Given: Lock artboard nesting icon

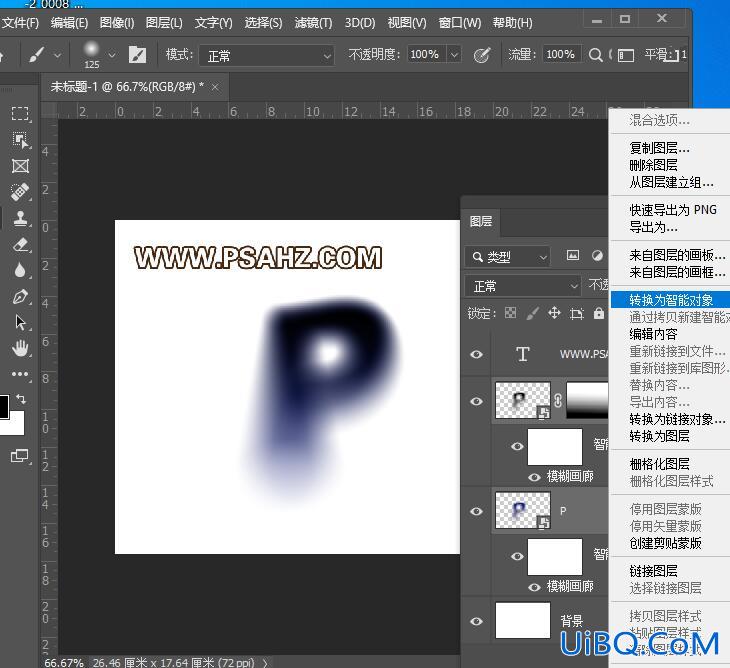Looking at the screenshot, I should pos(576,313).
